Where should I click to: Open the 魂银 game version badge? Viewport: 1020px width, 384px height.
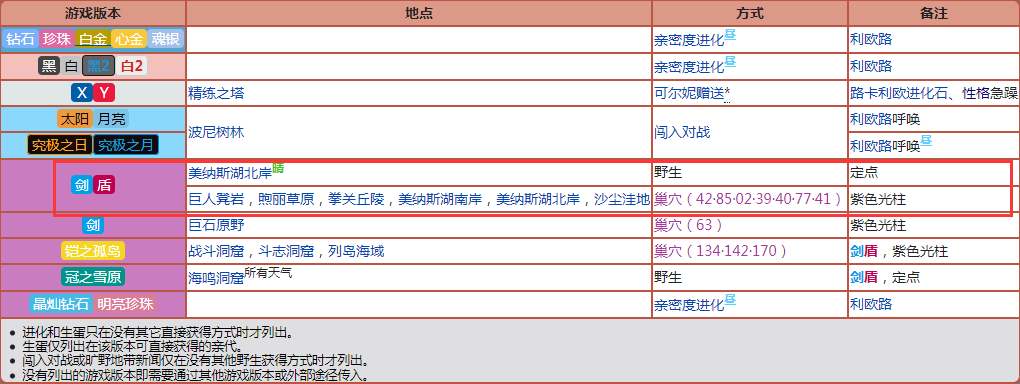pos(165,39)
